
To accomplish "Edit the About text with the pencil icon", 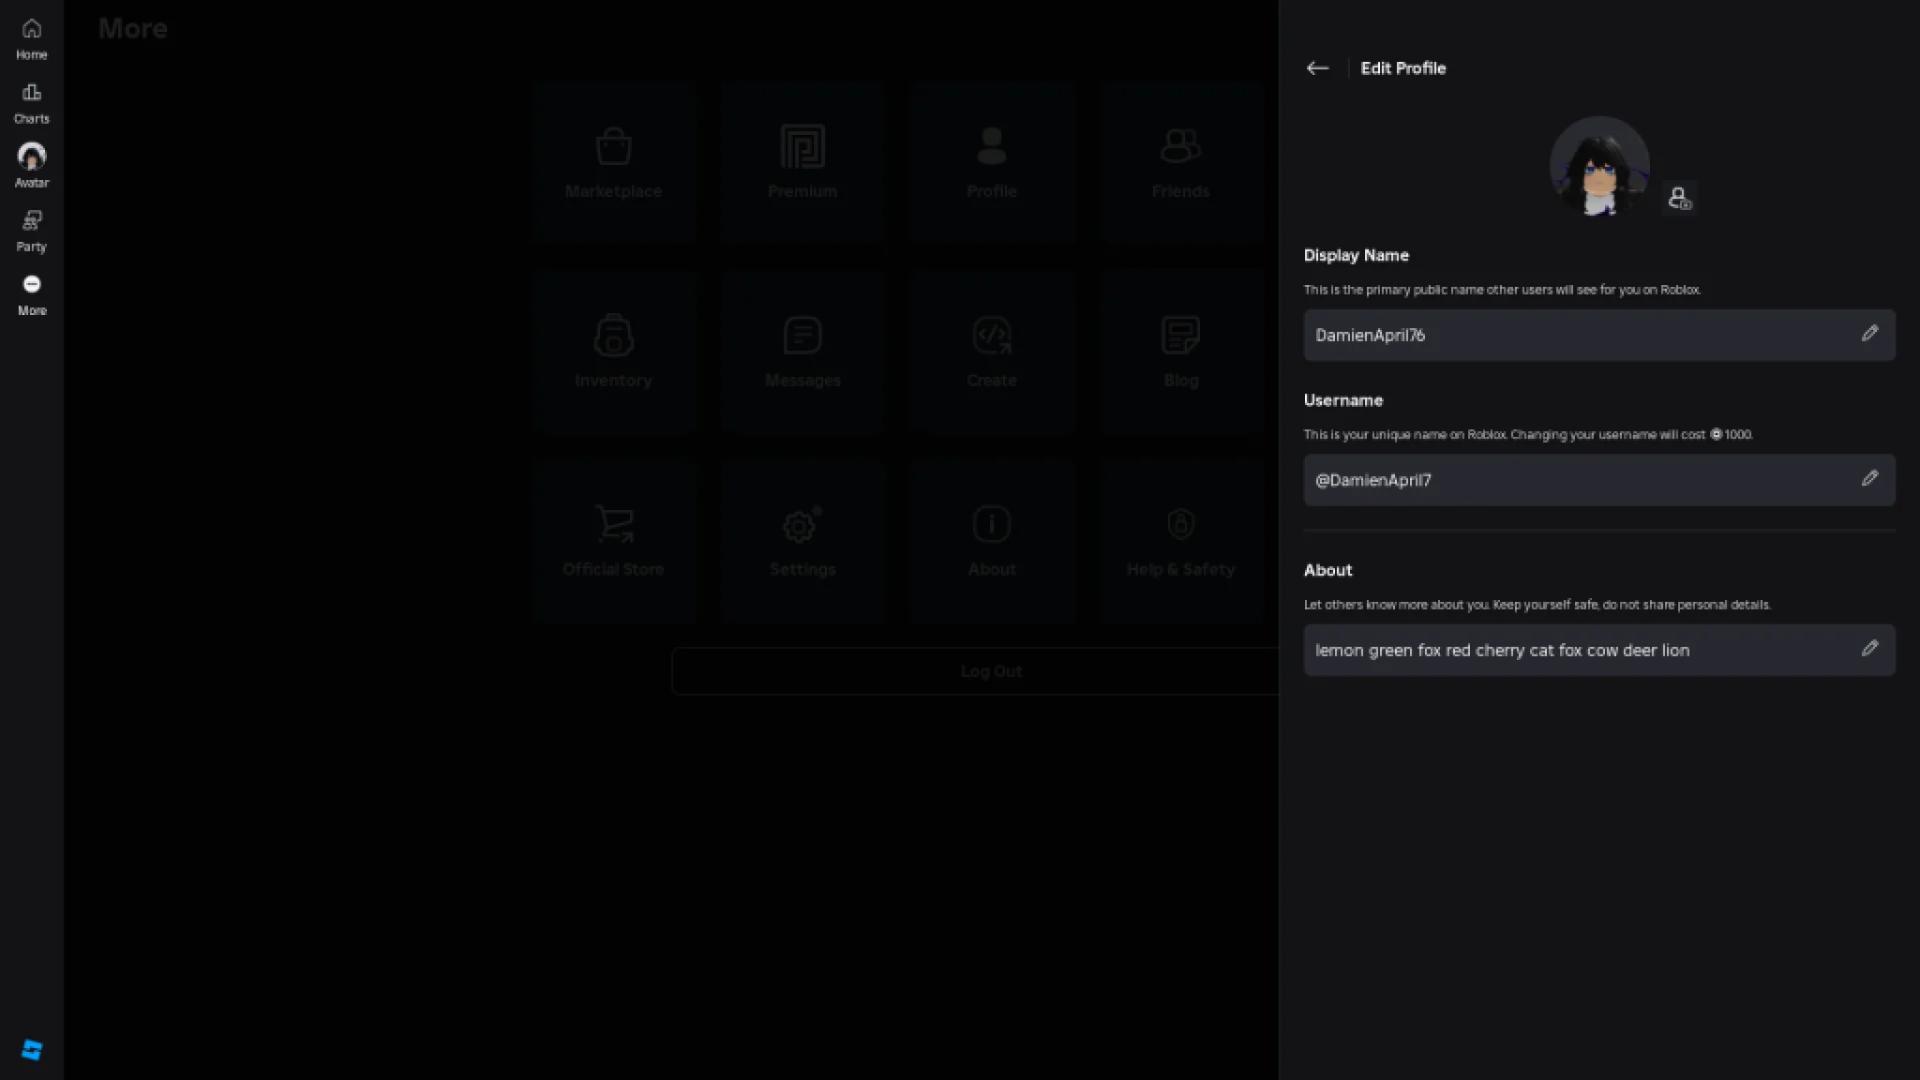I will (x=1869, y=649).
